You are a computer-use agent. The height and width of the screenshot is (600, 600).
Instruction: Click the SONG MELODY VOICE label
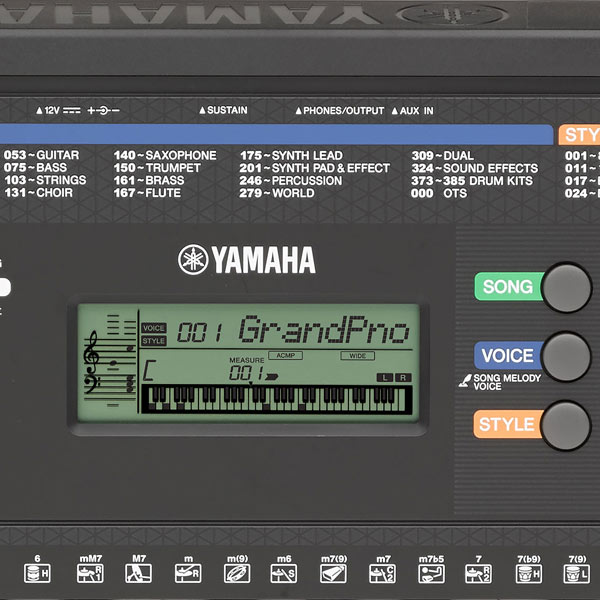click(507, 382)
